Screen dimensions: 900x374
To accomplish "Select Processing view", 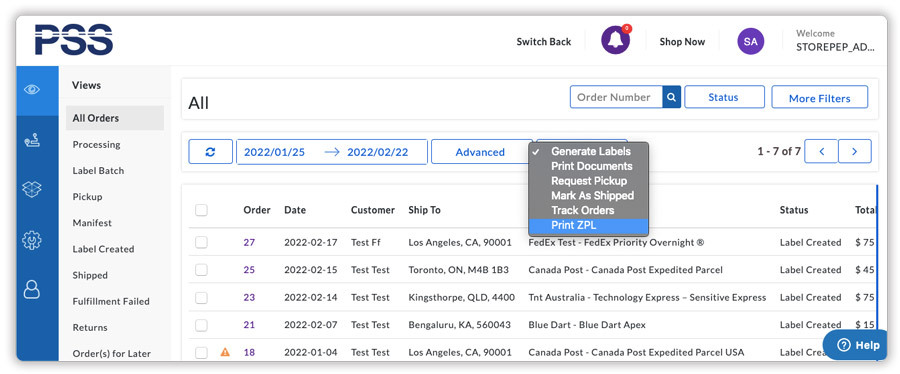I will click(96, 145).
